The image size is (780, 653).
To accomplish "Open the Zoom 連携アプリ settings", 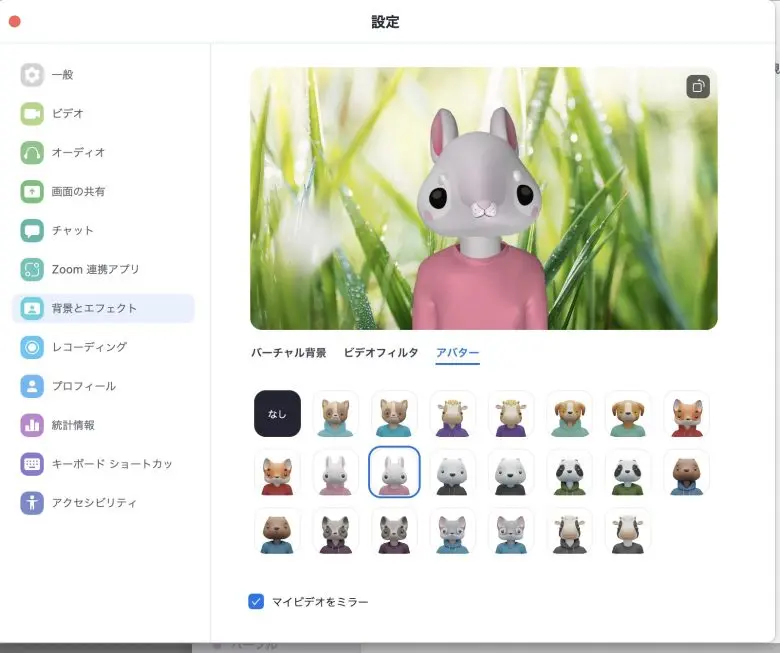I will coord(103,269).
